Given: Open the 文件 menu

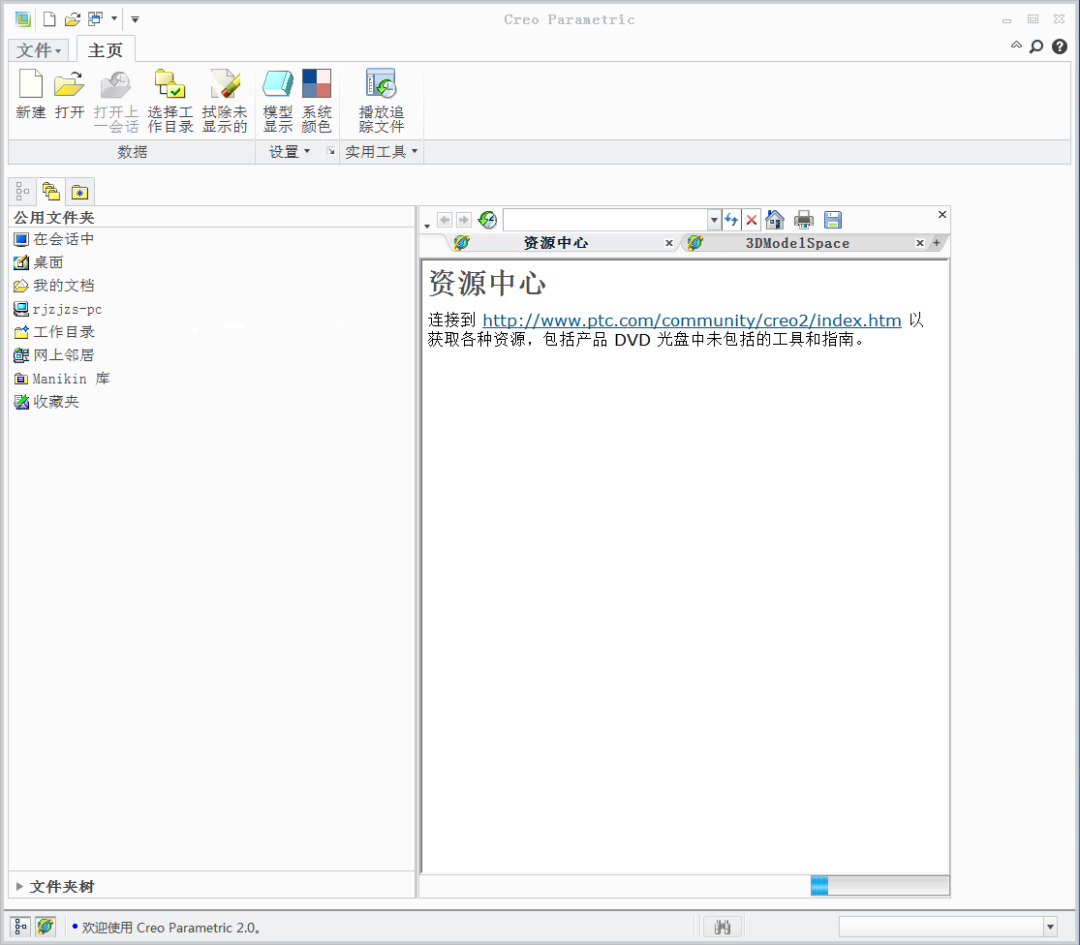Looking at the screenshot, I should (39, 50).
